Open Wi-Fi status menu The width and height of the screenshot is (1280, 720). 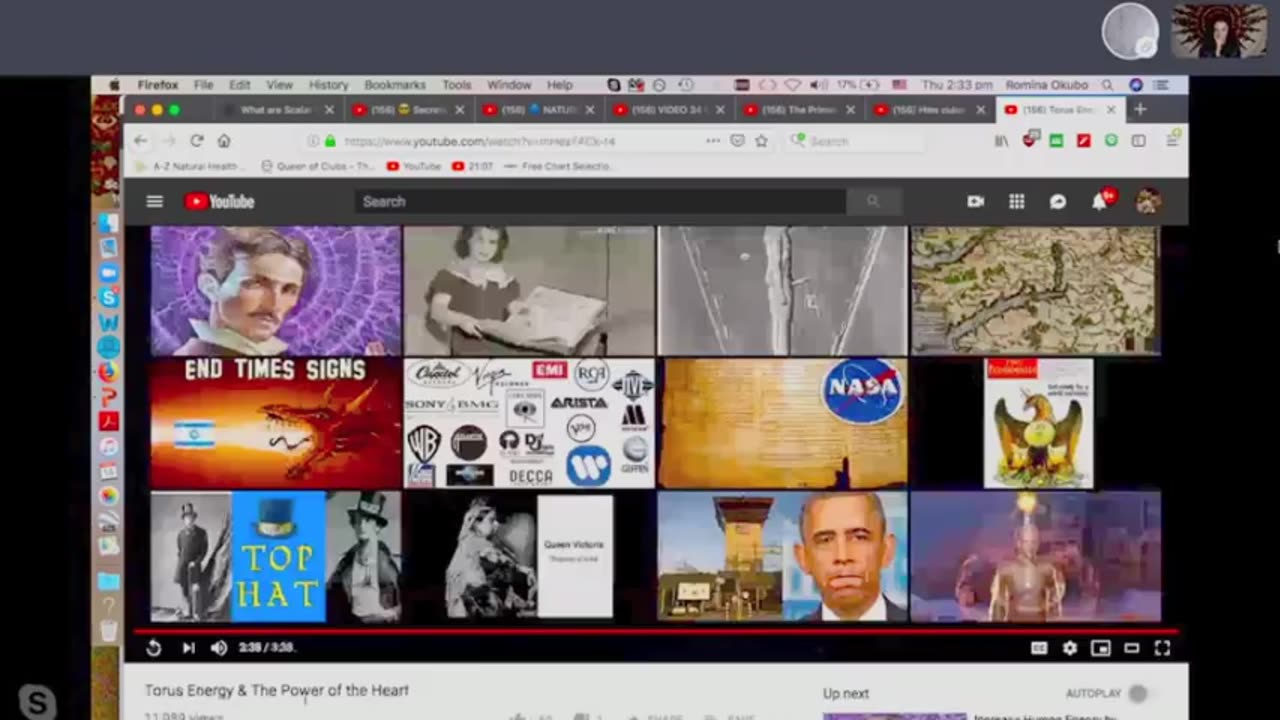click(x=792, y=85)
